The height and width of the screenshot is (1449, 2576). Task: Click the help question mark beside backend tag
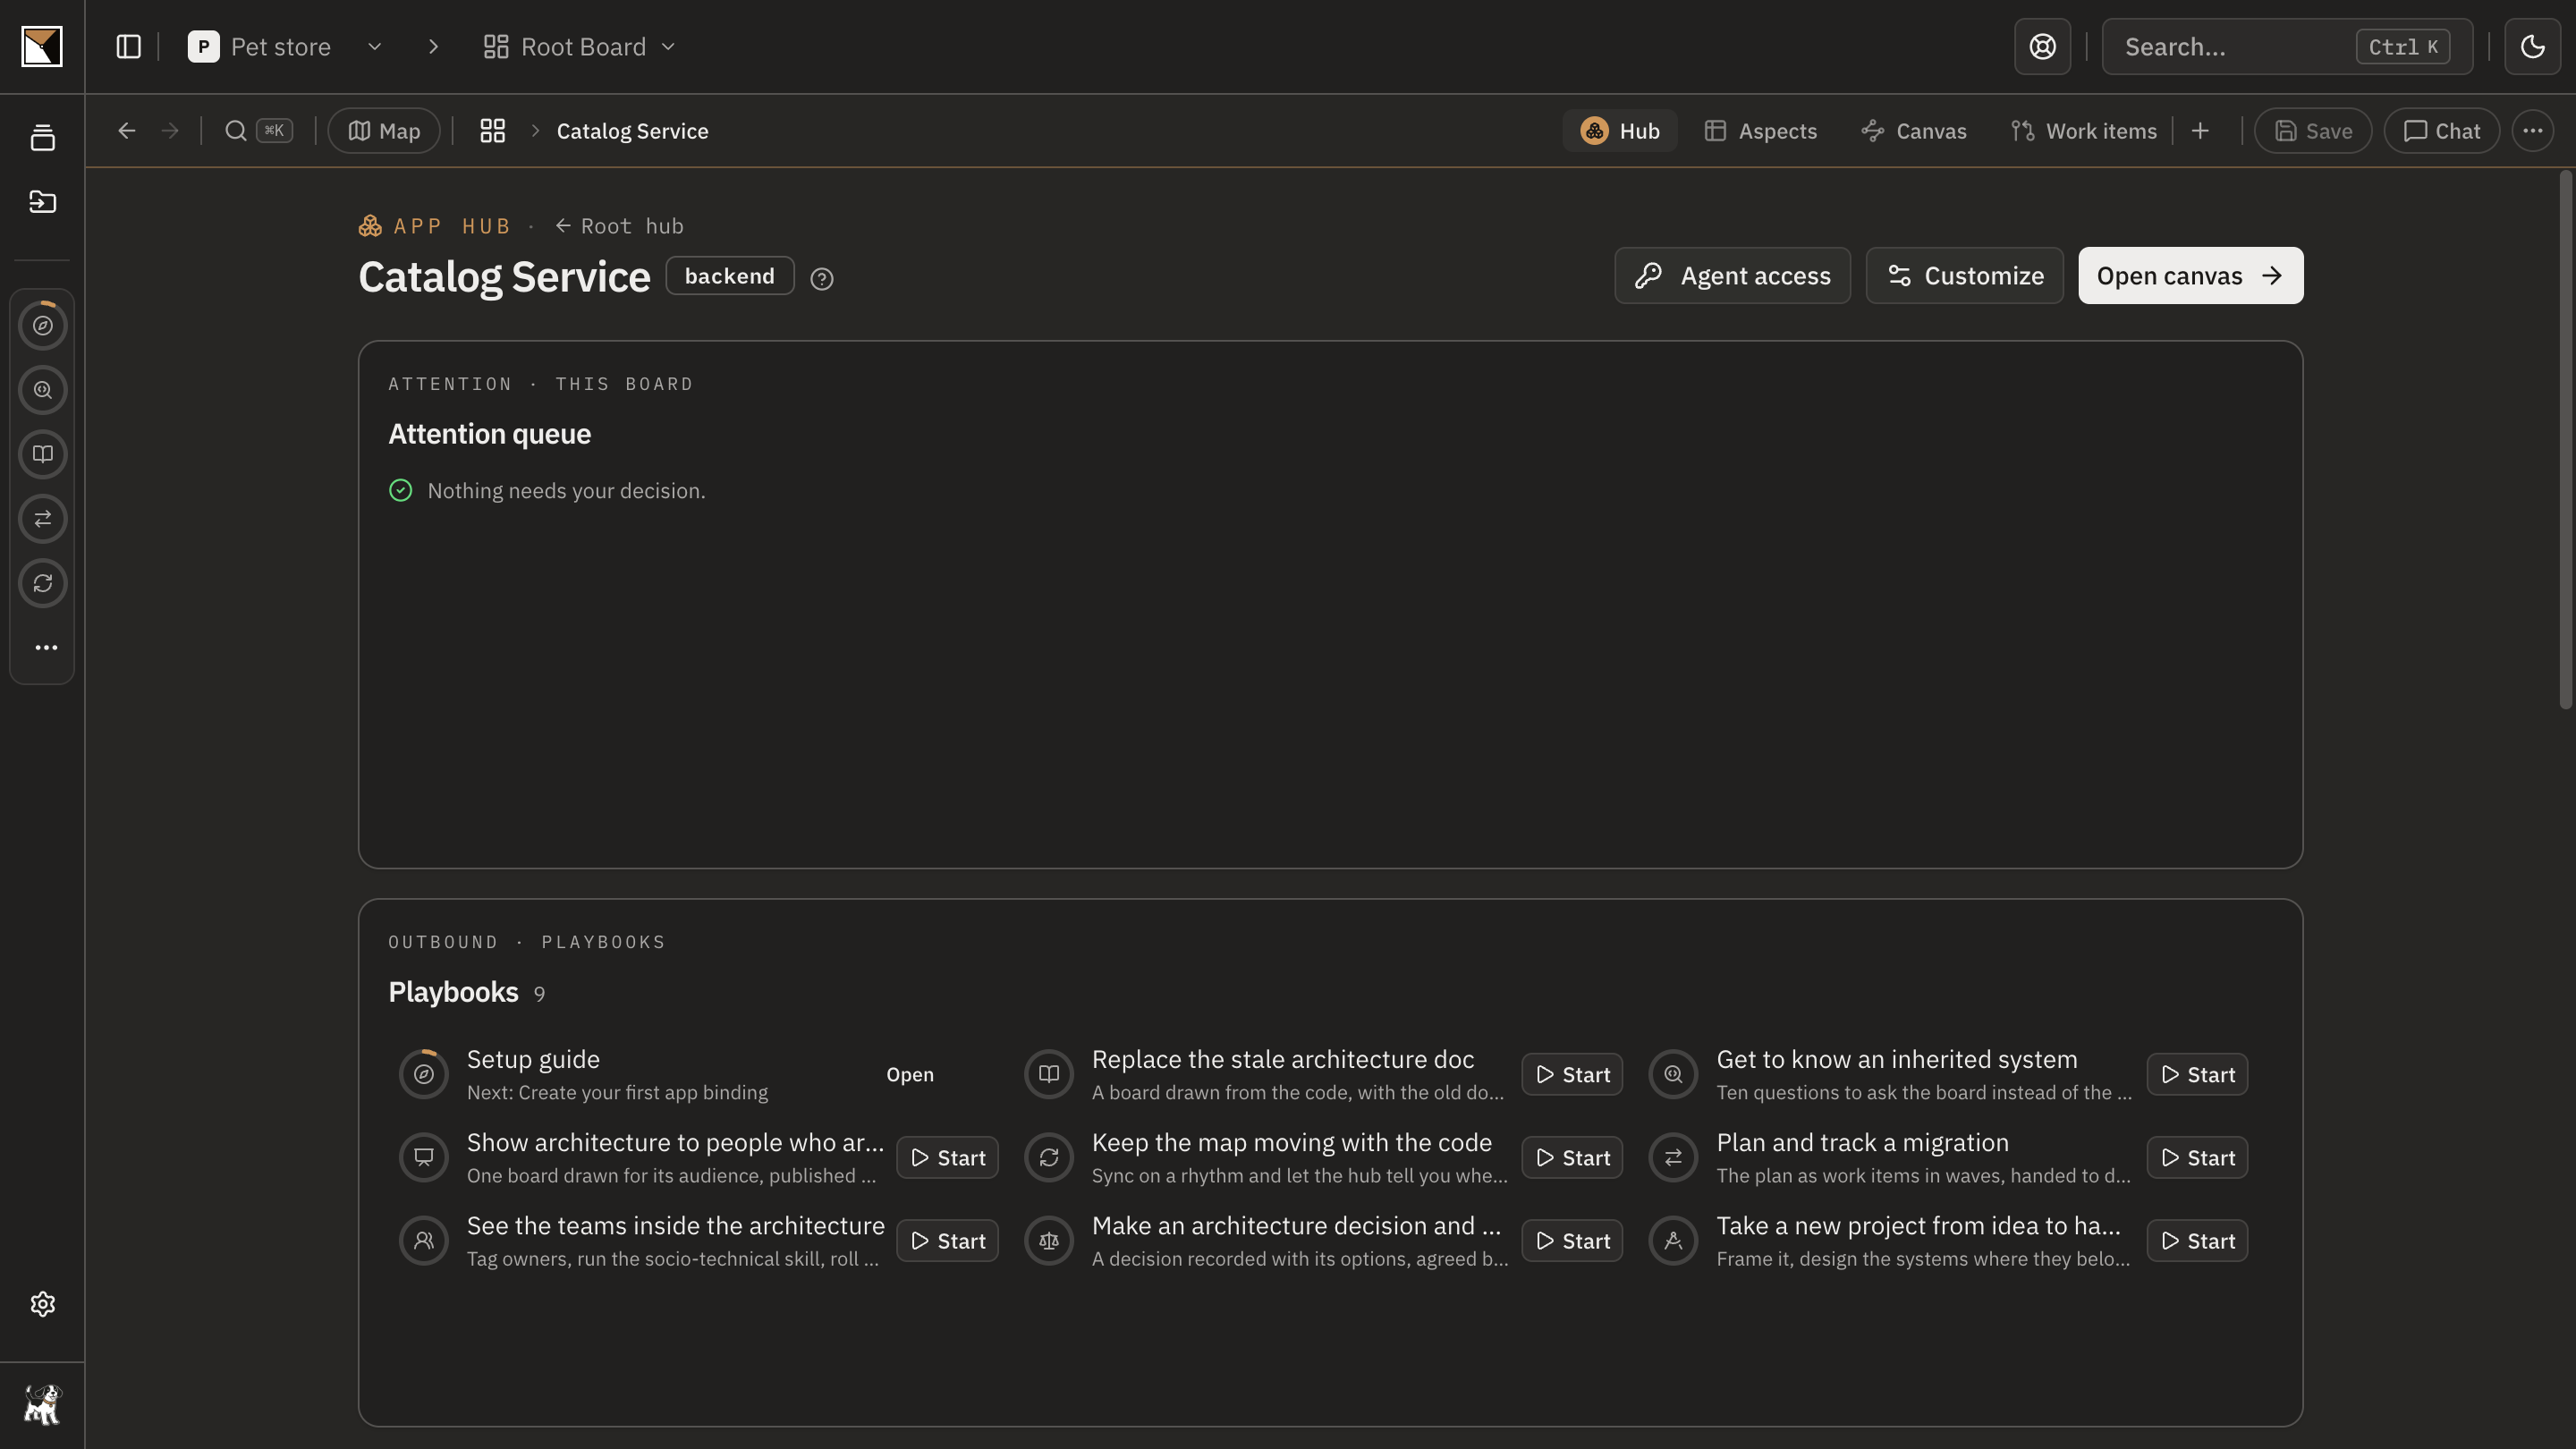822,279
